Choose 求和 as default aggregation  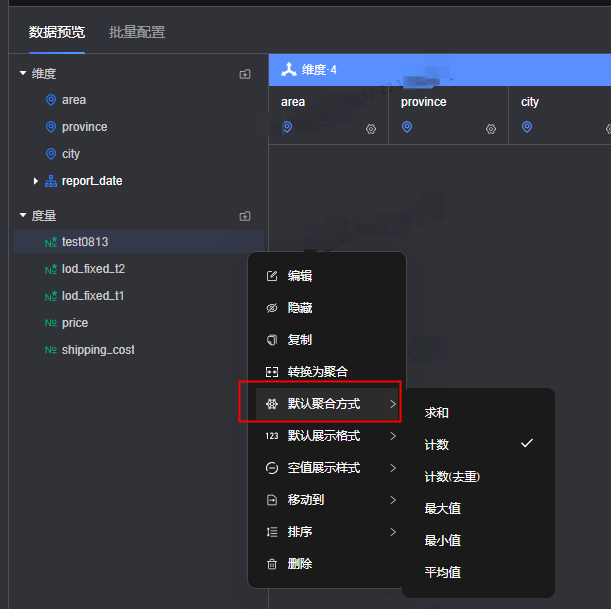point(437,412)
